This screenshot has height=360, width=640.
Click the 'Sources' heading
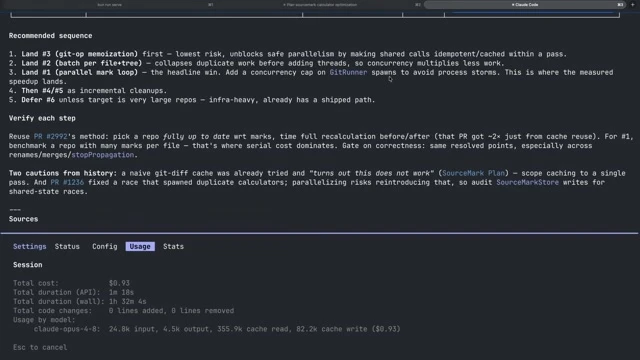click(23, 219)
